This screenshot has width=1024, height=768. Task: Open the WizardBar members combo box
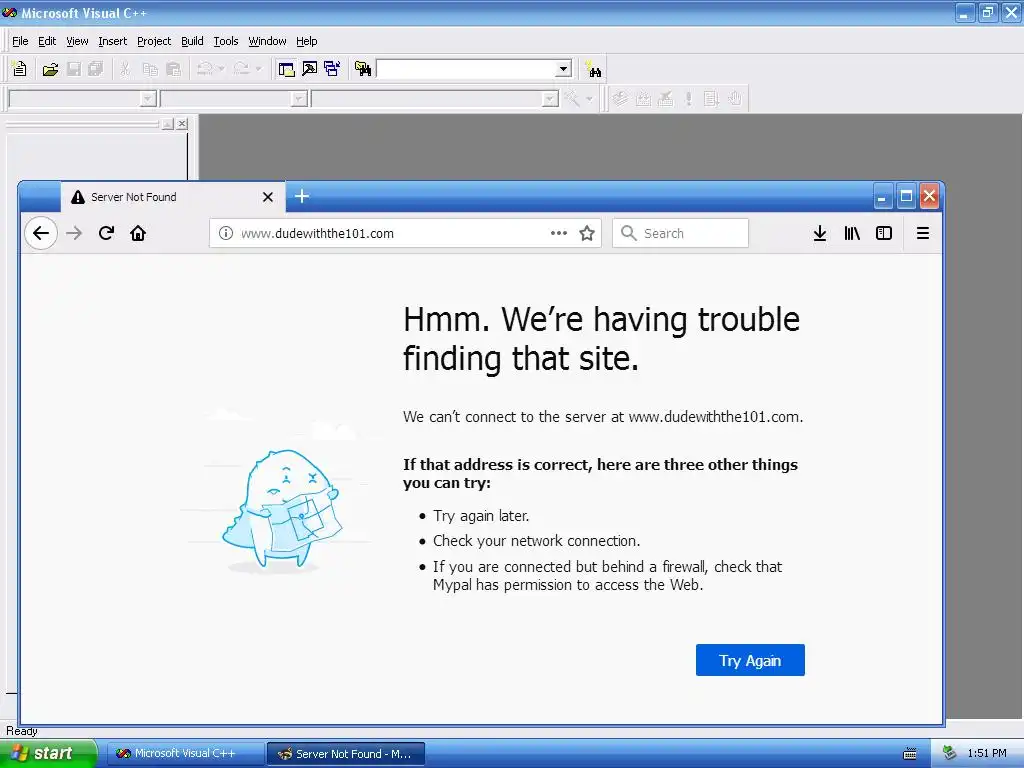435,99
